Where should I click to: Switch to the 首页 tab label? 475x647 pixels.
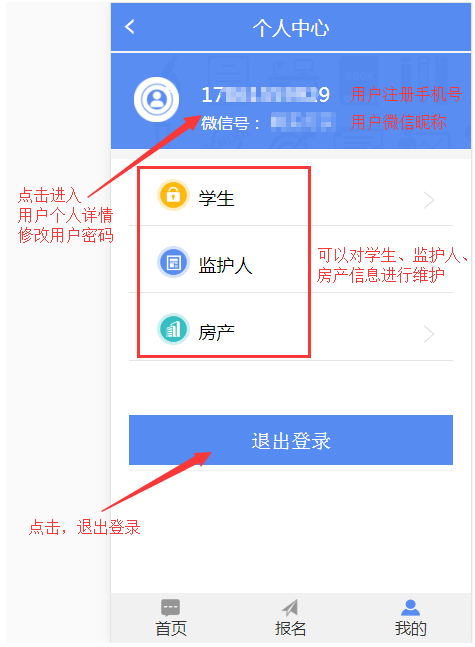(171, 628)
